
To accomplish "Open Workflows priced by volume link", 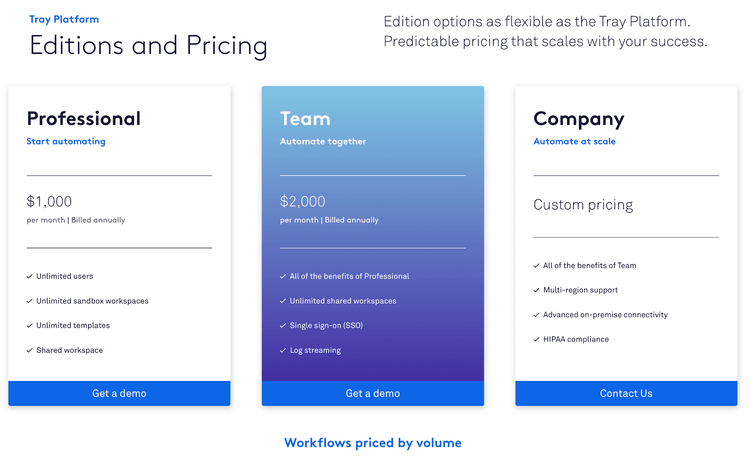I will pos(373,443).
